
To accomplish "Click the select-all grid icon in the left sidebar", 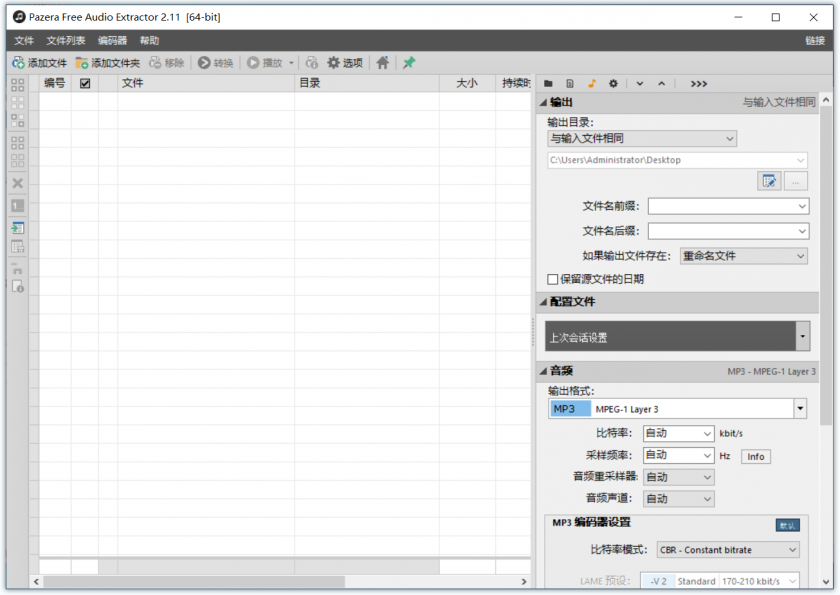I will point(18,85).
